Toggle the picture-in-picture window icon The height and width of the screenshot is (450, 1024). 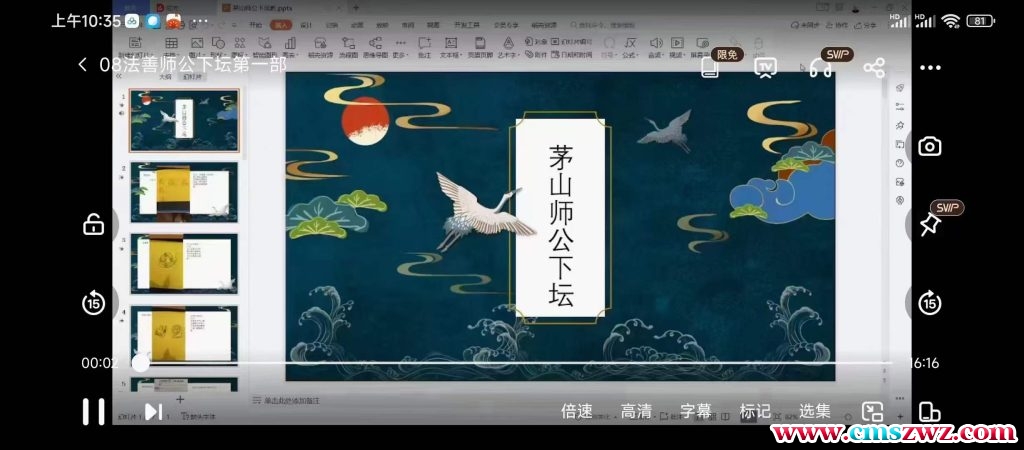pos(873,412)
